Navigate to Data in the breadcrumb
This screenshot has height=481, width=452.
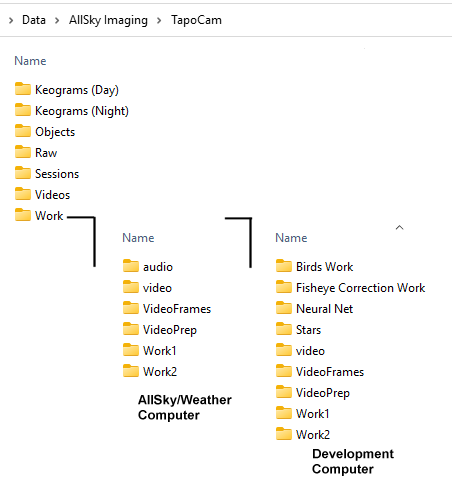point(34,20)
